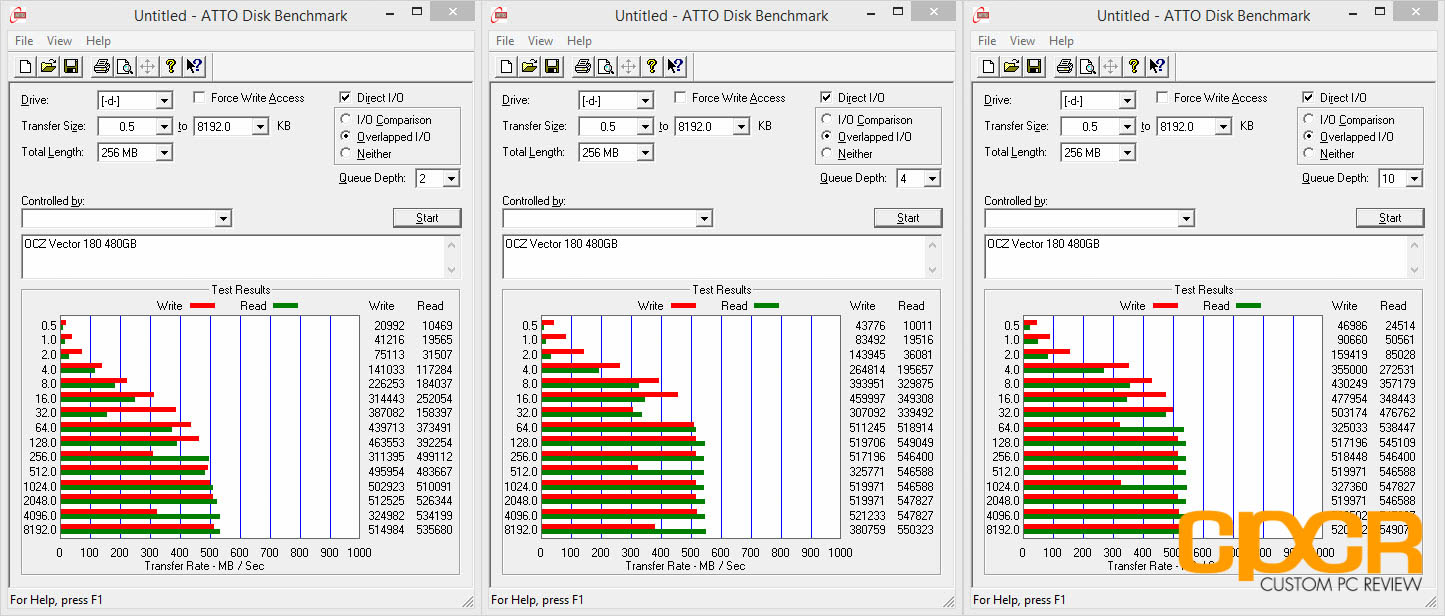Screen dimensions: 1445x616
Task: Click the New file icon in middle window
Action: click(x=508, y=67)
